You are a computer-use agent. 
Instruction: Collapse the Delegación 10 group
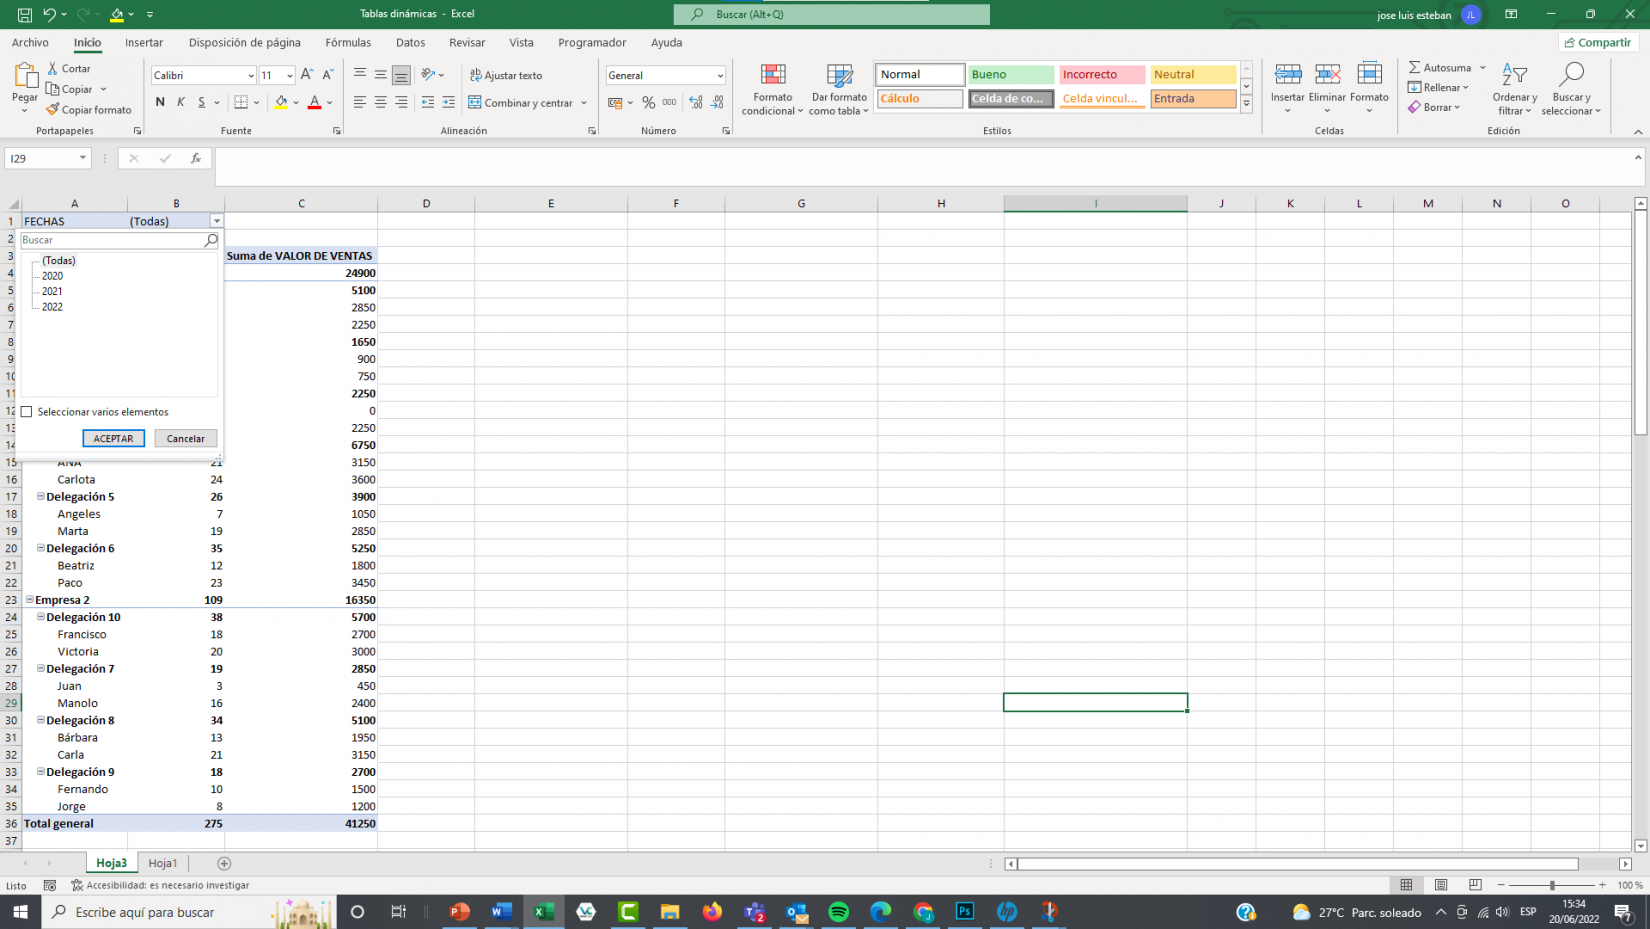41,617
